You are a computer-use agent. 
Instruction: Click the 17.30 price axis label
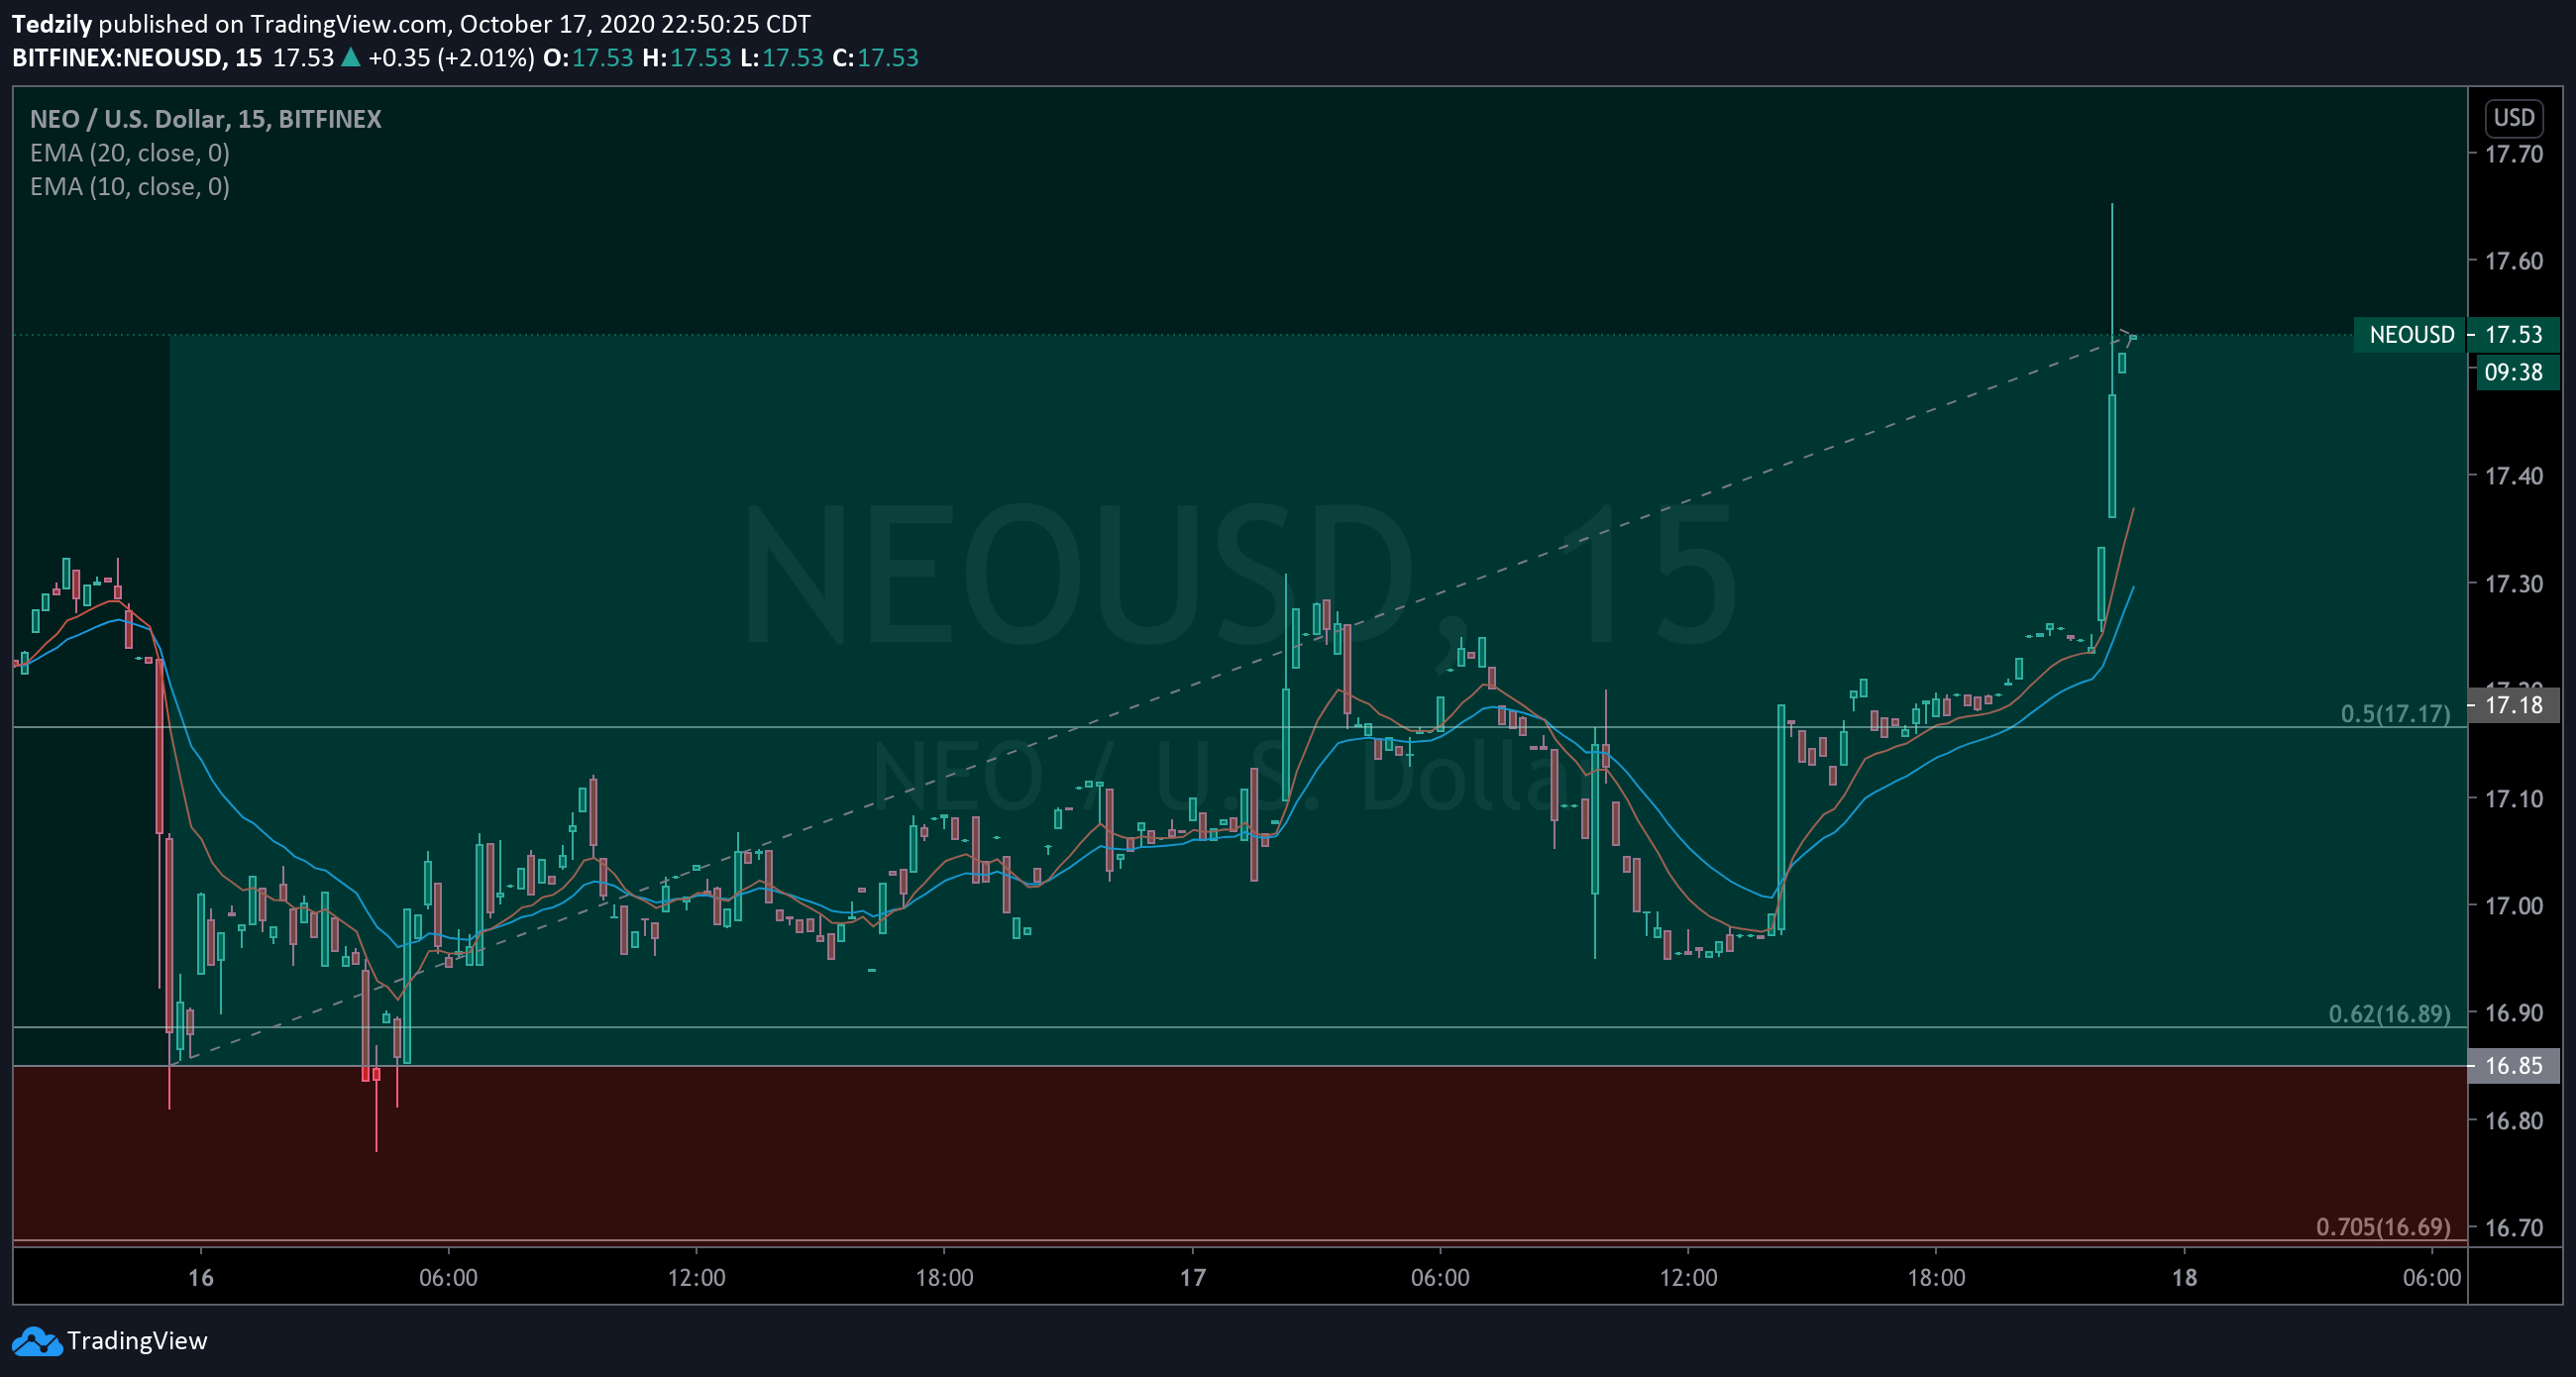pos(2514,584)
